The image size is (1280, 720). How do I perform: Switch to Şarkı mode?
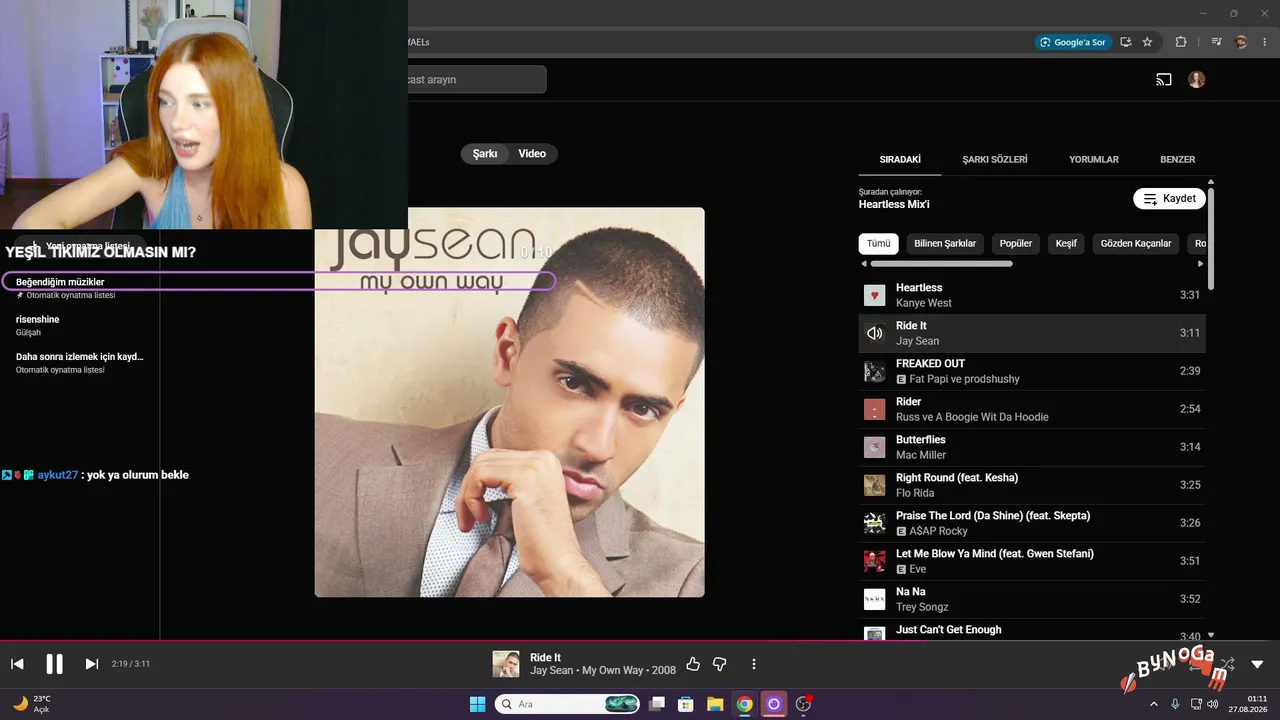485,154
